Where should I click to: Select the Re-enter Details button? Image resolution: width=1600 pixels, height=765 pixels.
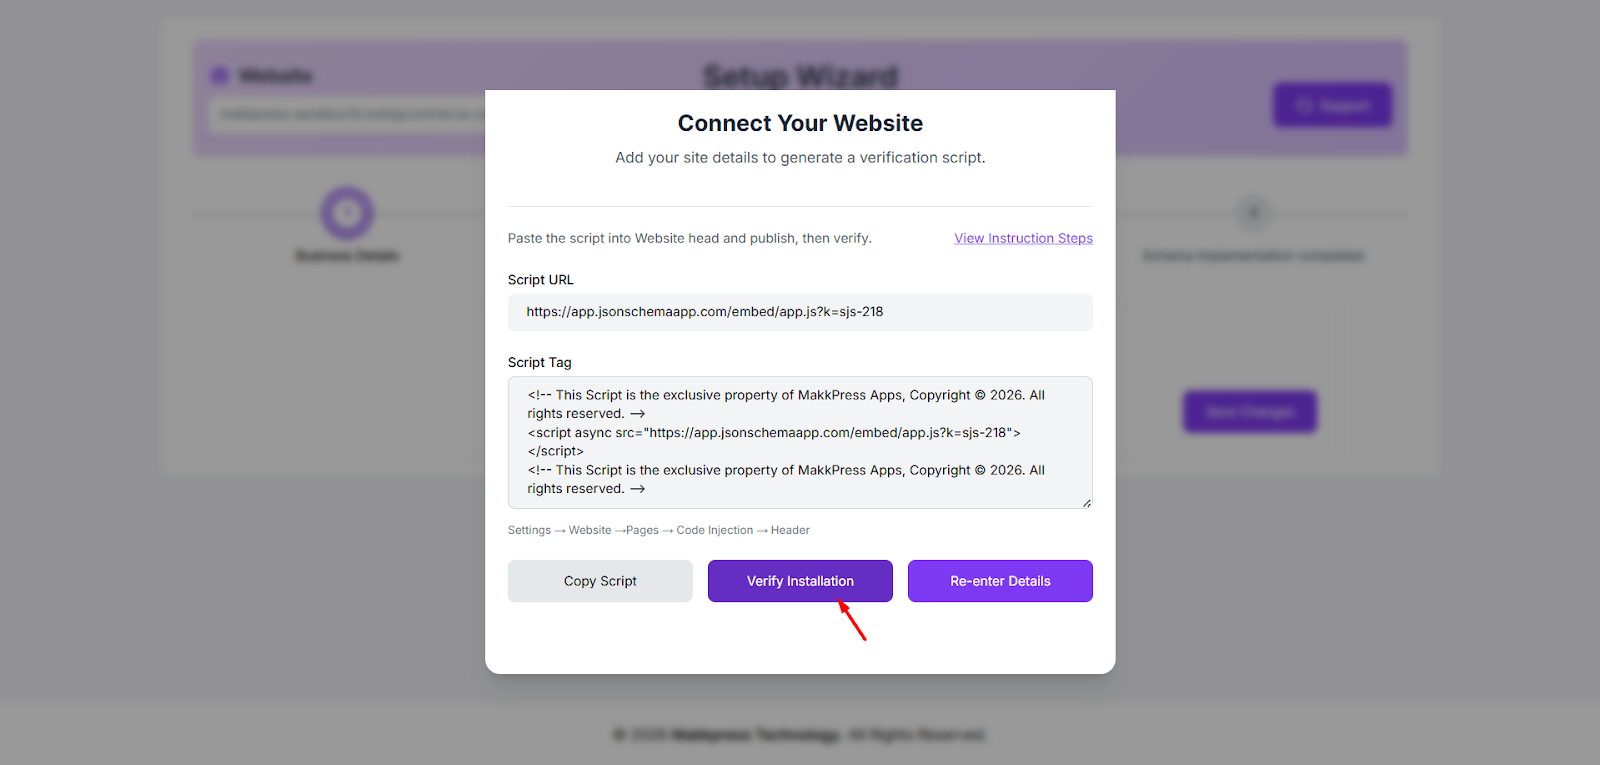(x=1000, y=581)
